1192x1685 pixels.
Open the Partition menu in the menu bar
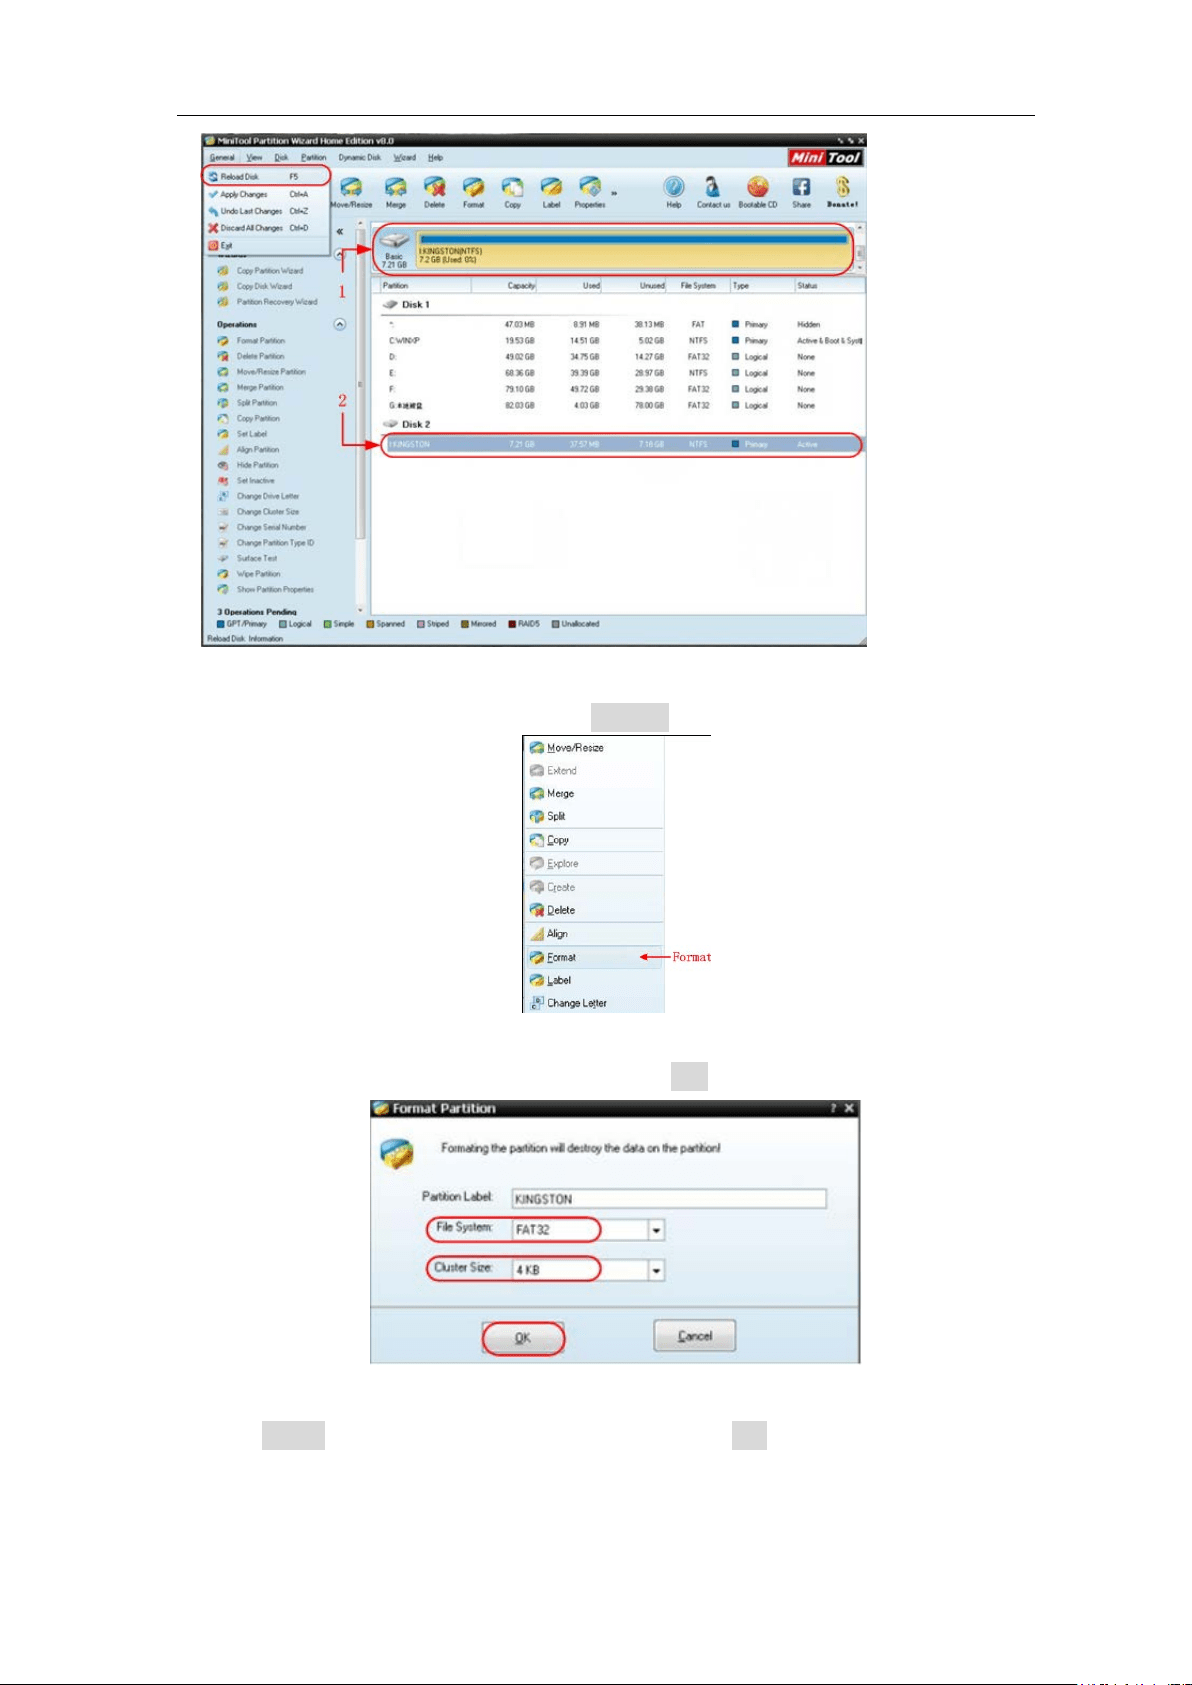point(313,157)
